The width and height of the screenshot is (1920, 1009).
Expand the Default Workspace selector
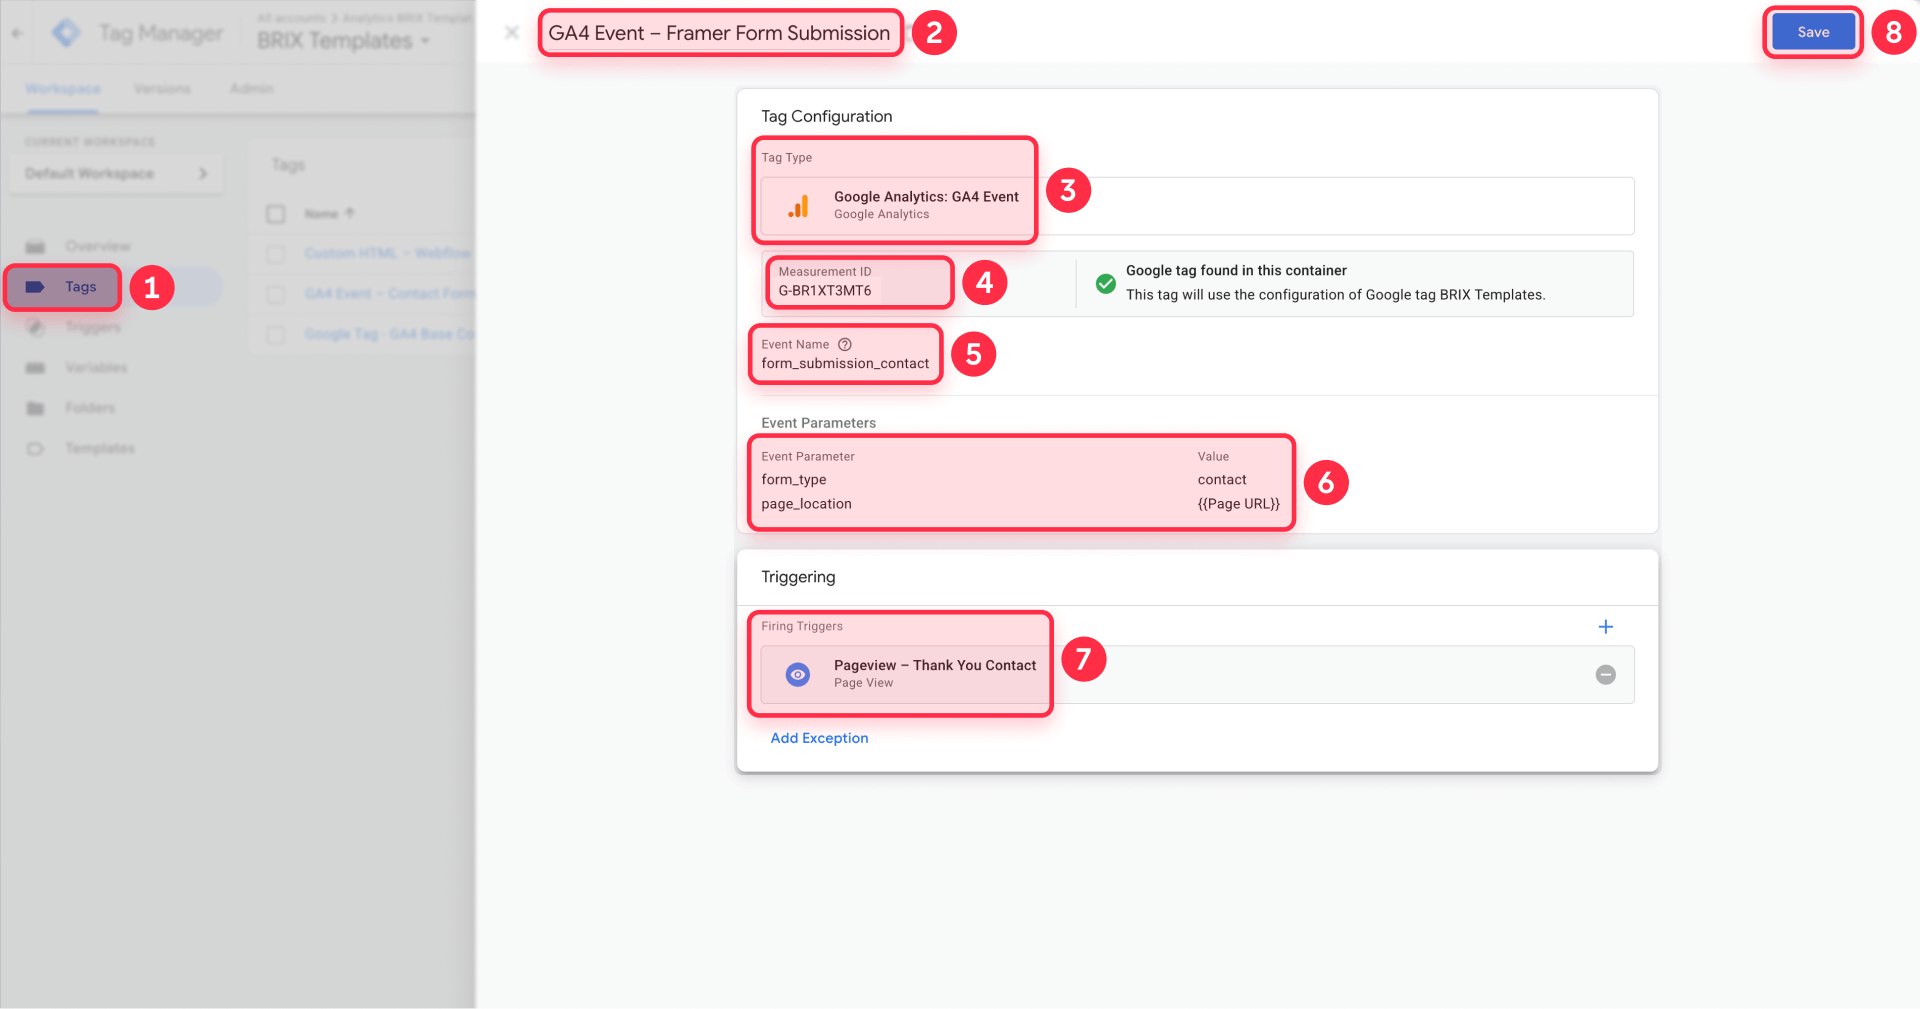[x=116, y=173]
